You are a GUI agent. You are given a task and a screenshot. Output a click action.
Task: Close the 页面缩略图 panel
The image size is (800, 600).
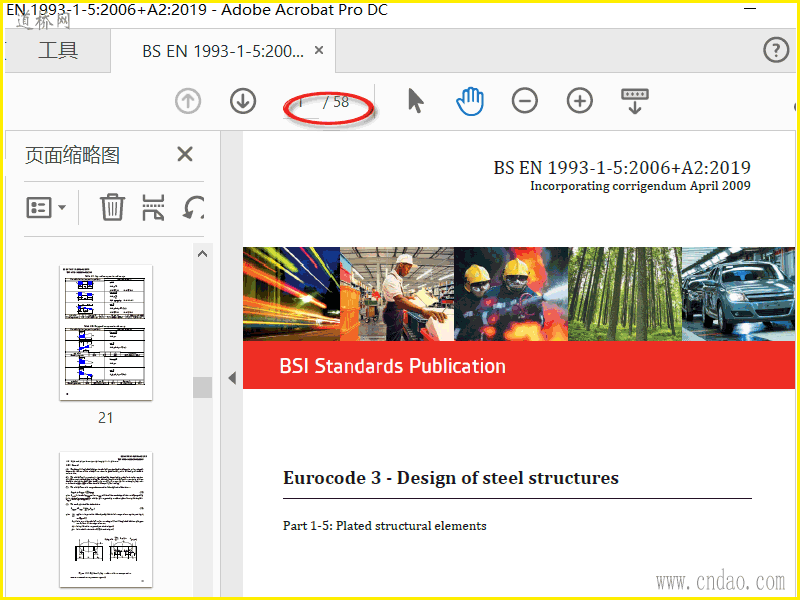[185, 154]
